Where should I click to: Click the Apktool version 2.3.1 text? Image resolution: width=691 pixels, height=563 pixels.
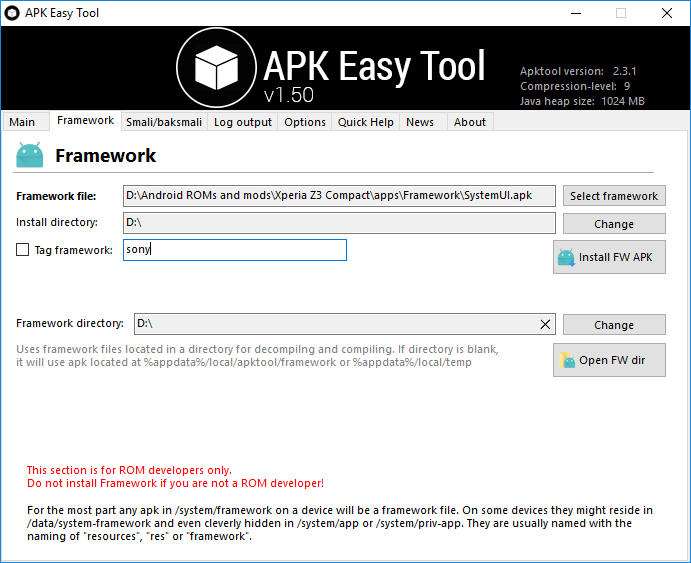coord(578,71)
